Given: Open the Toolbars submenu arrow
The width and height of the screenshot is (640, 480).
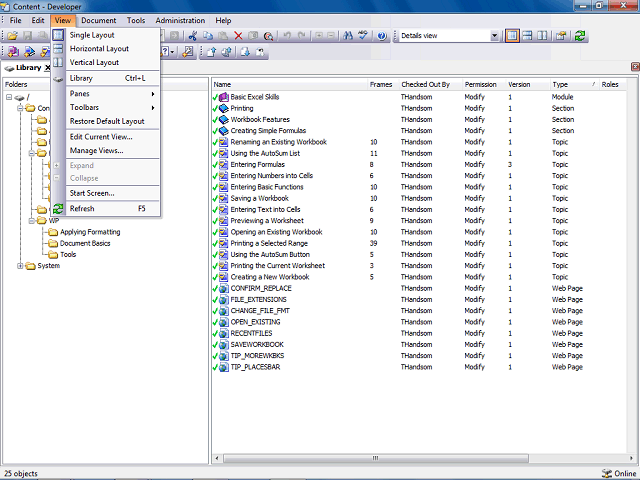Looking at the screenshot, I should point(153,108).
